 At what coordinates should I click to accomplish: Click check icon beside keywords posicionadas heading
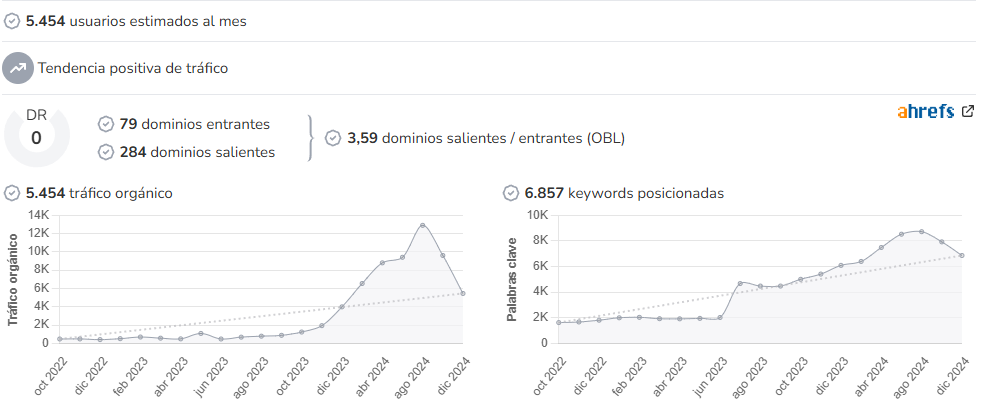pos(511,193)
